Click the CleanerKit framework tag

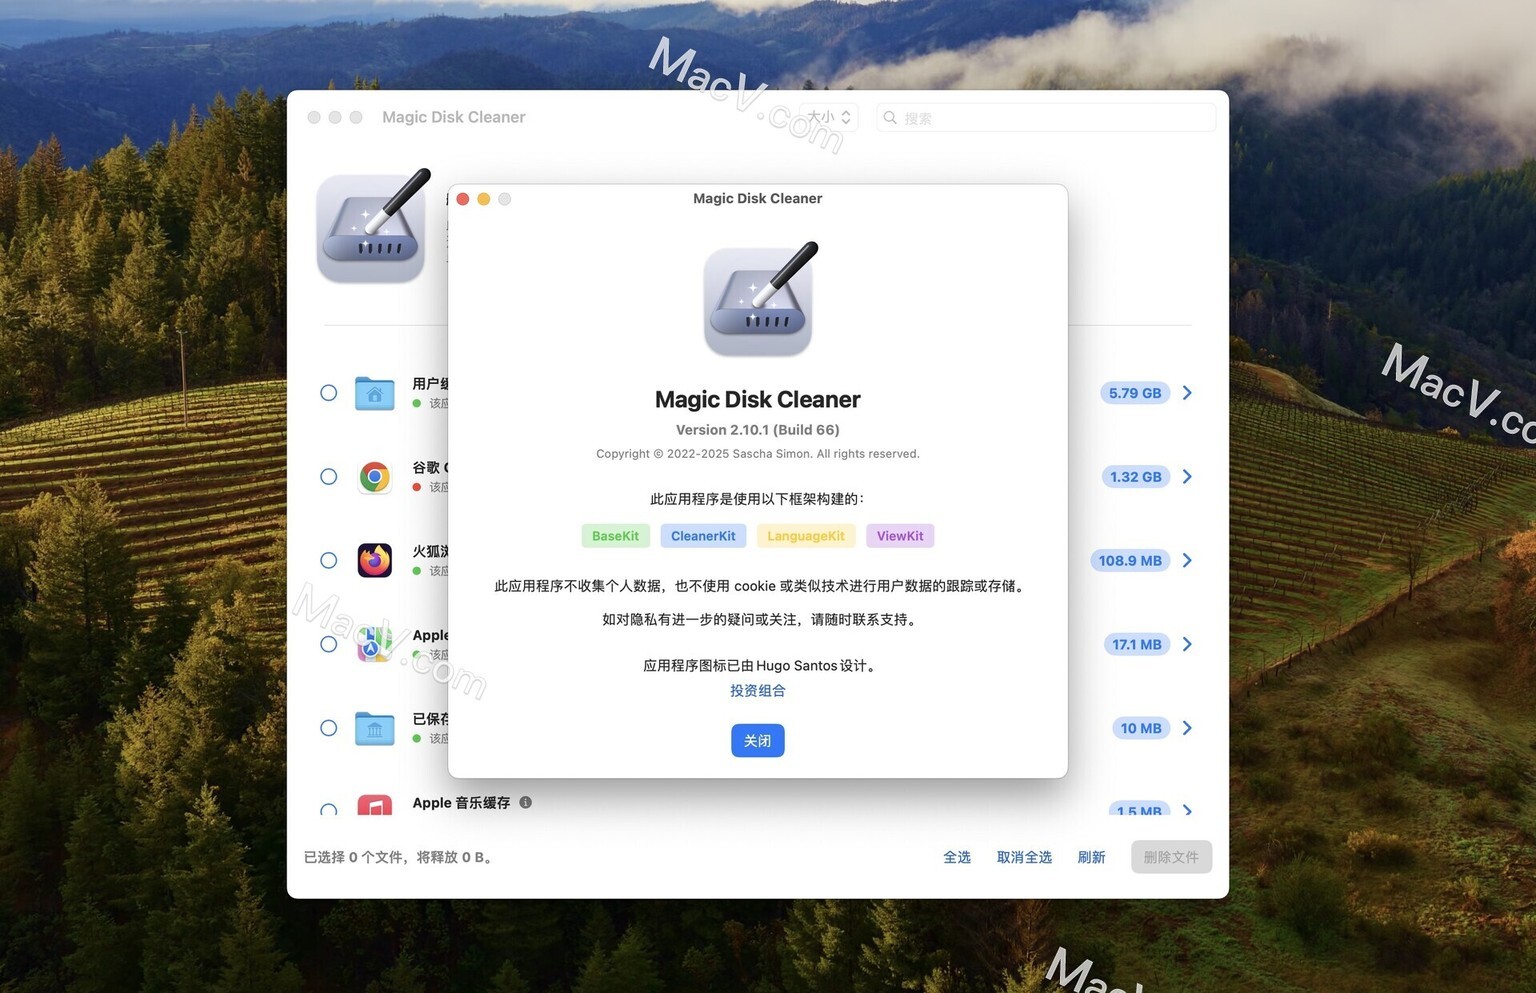(x=703, y=536)
